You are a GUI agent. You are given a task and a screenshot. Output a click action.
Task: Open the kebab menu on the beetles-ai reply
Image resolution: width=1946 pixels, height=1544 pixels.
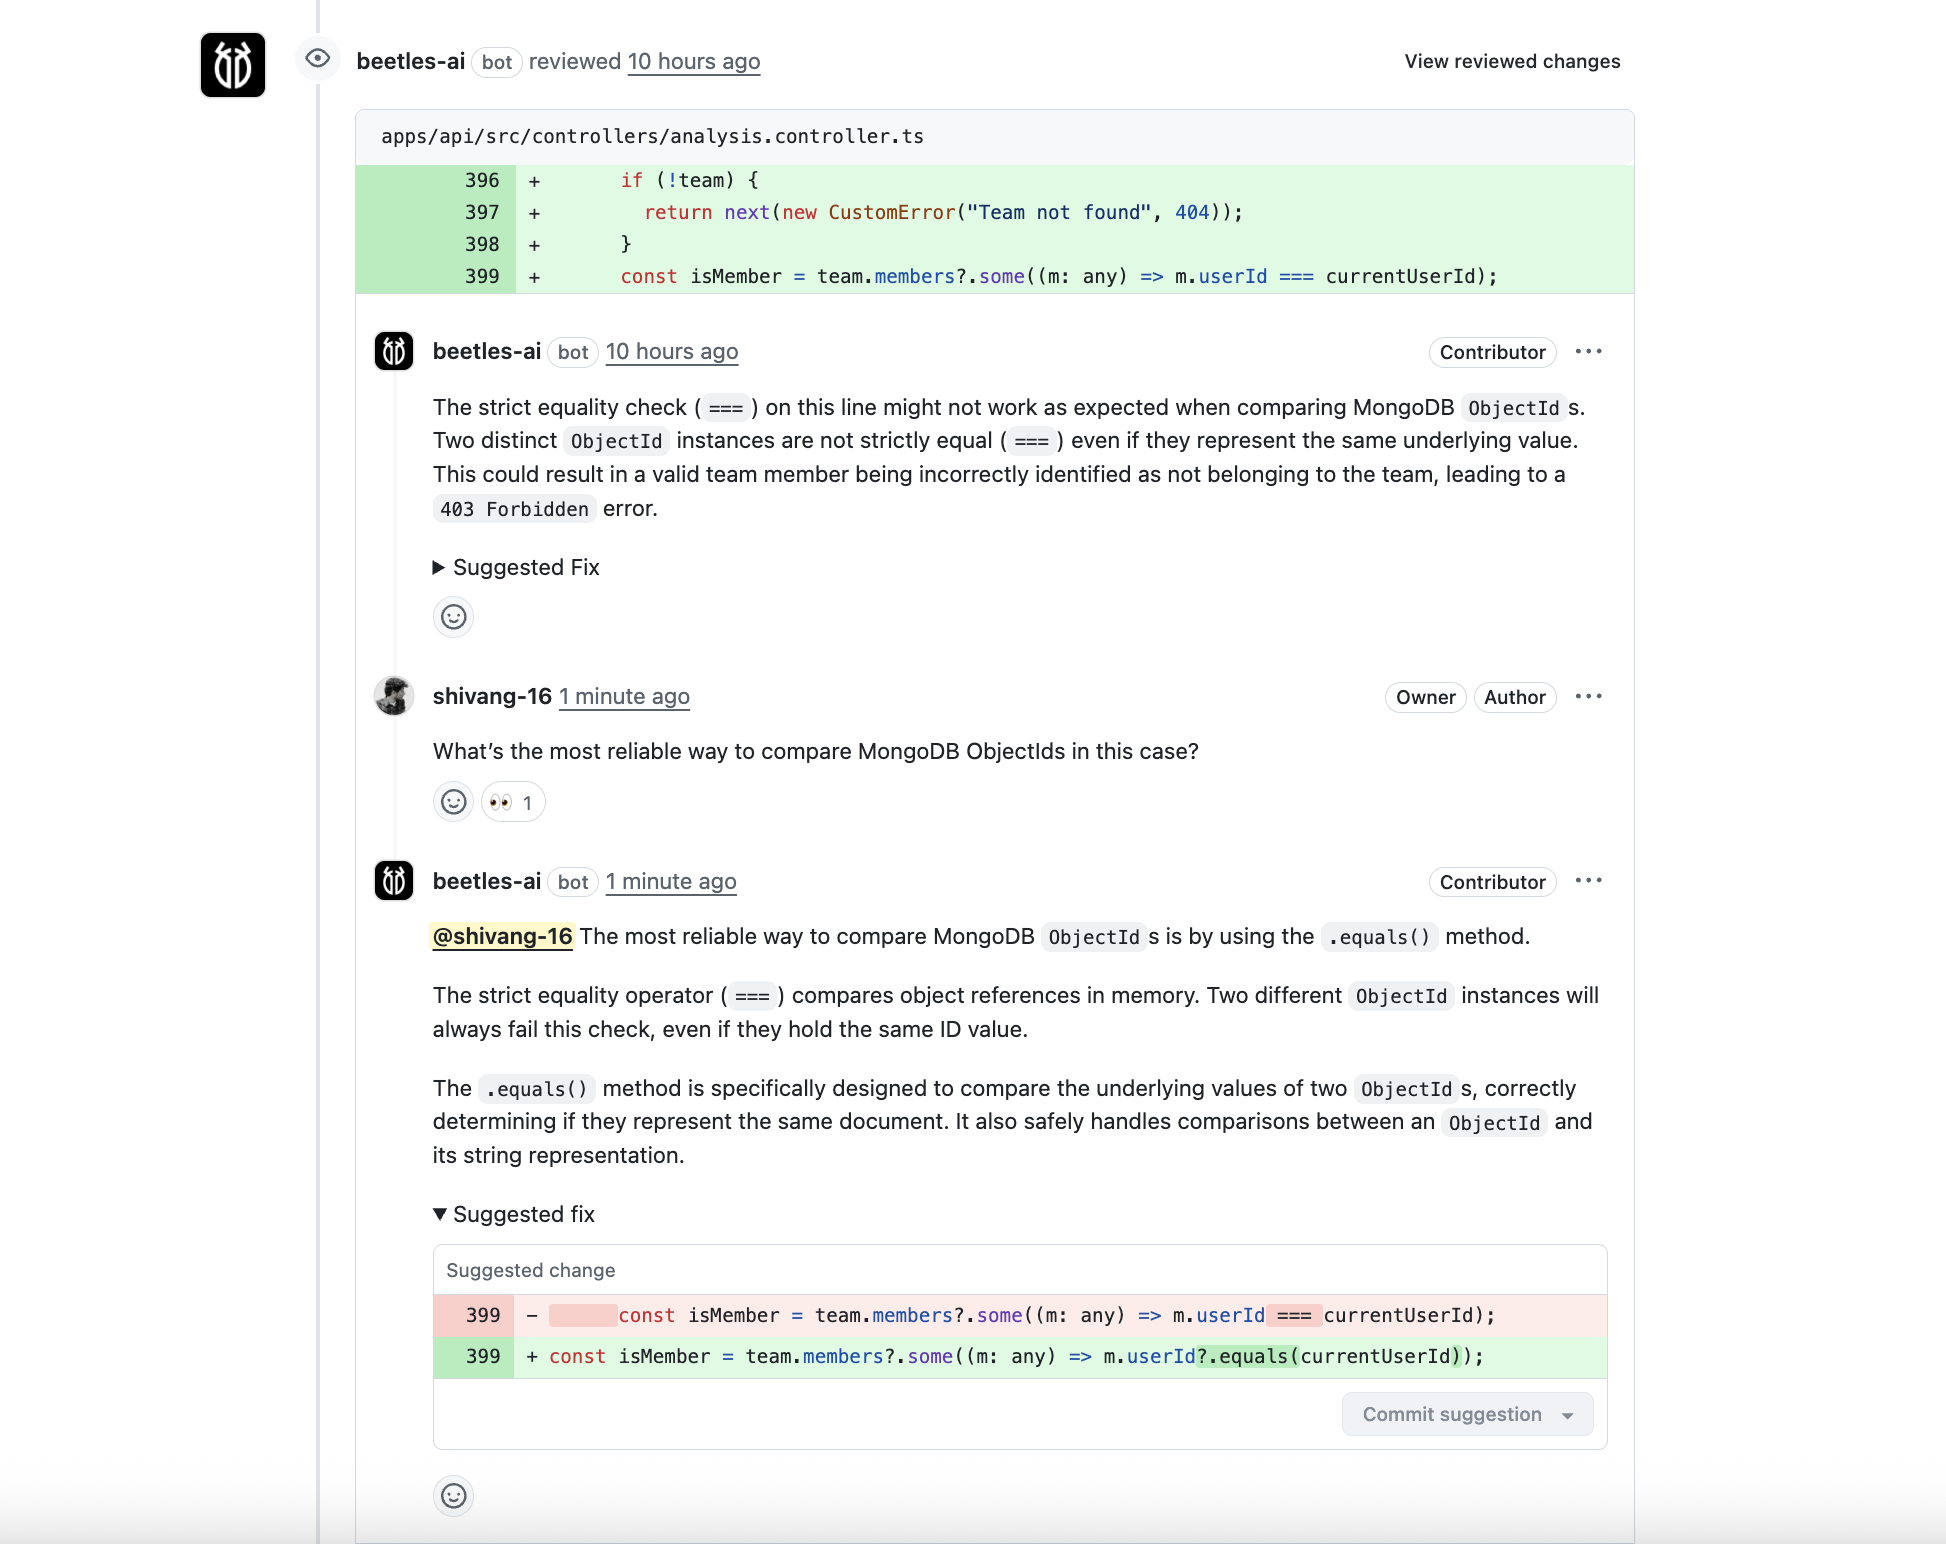tap(1589, 880)
